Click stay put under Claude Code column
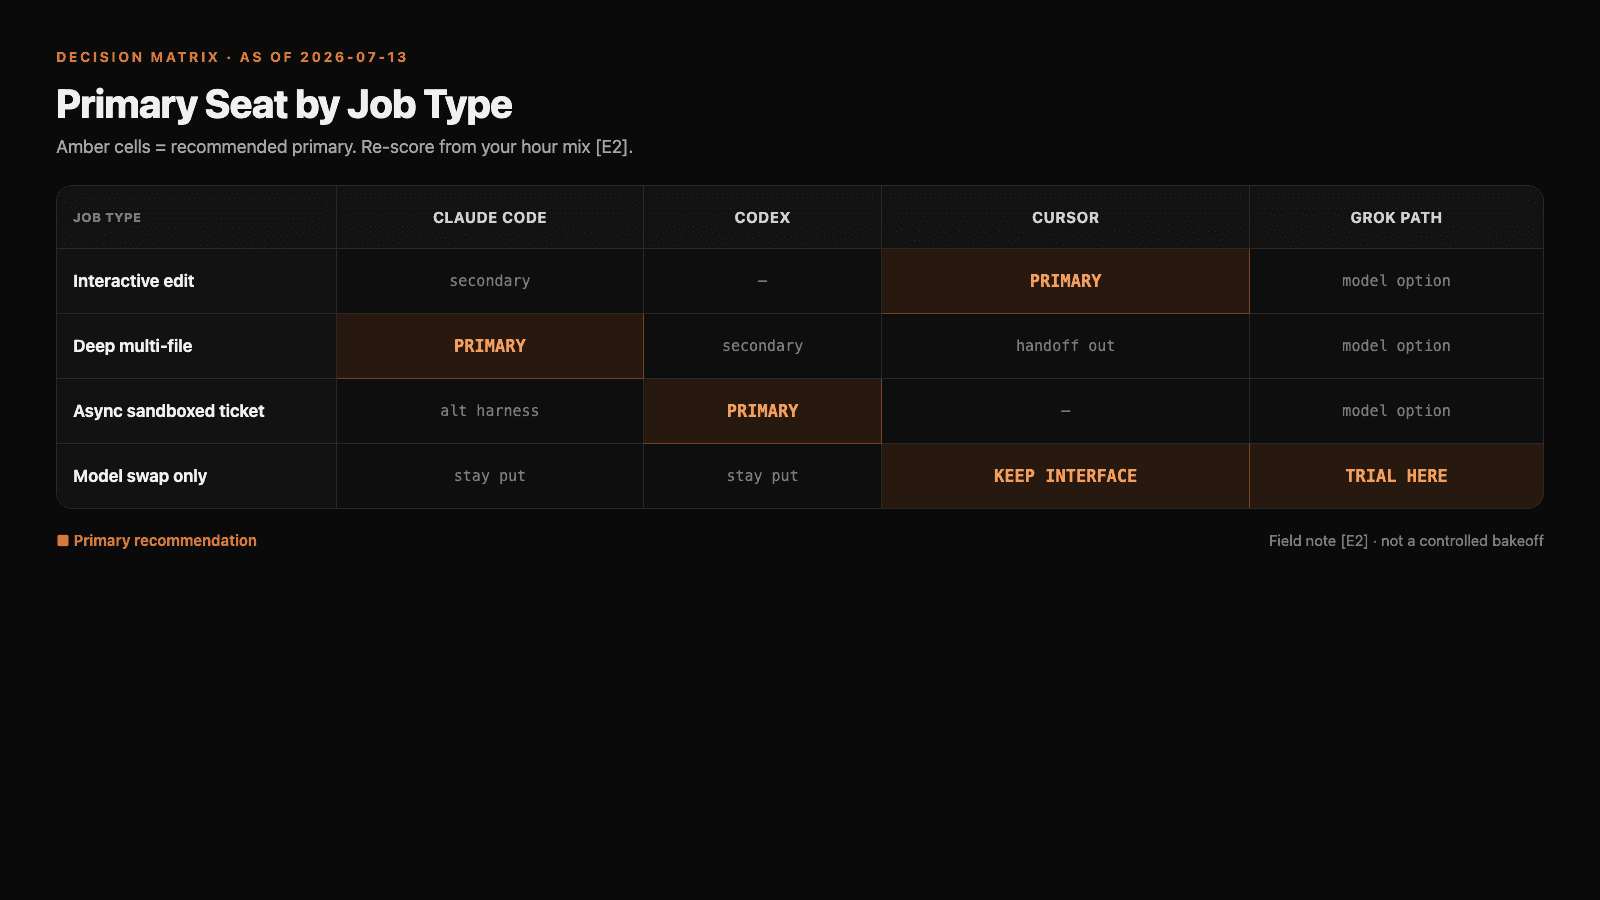1600x900 pixels. [x=490, y=476]
